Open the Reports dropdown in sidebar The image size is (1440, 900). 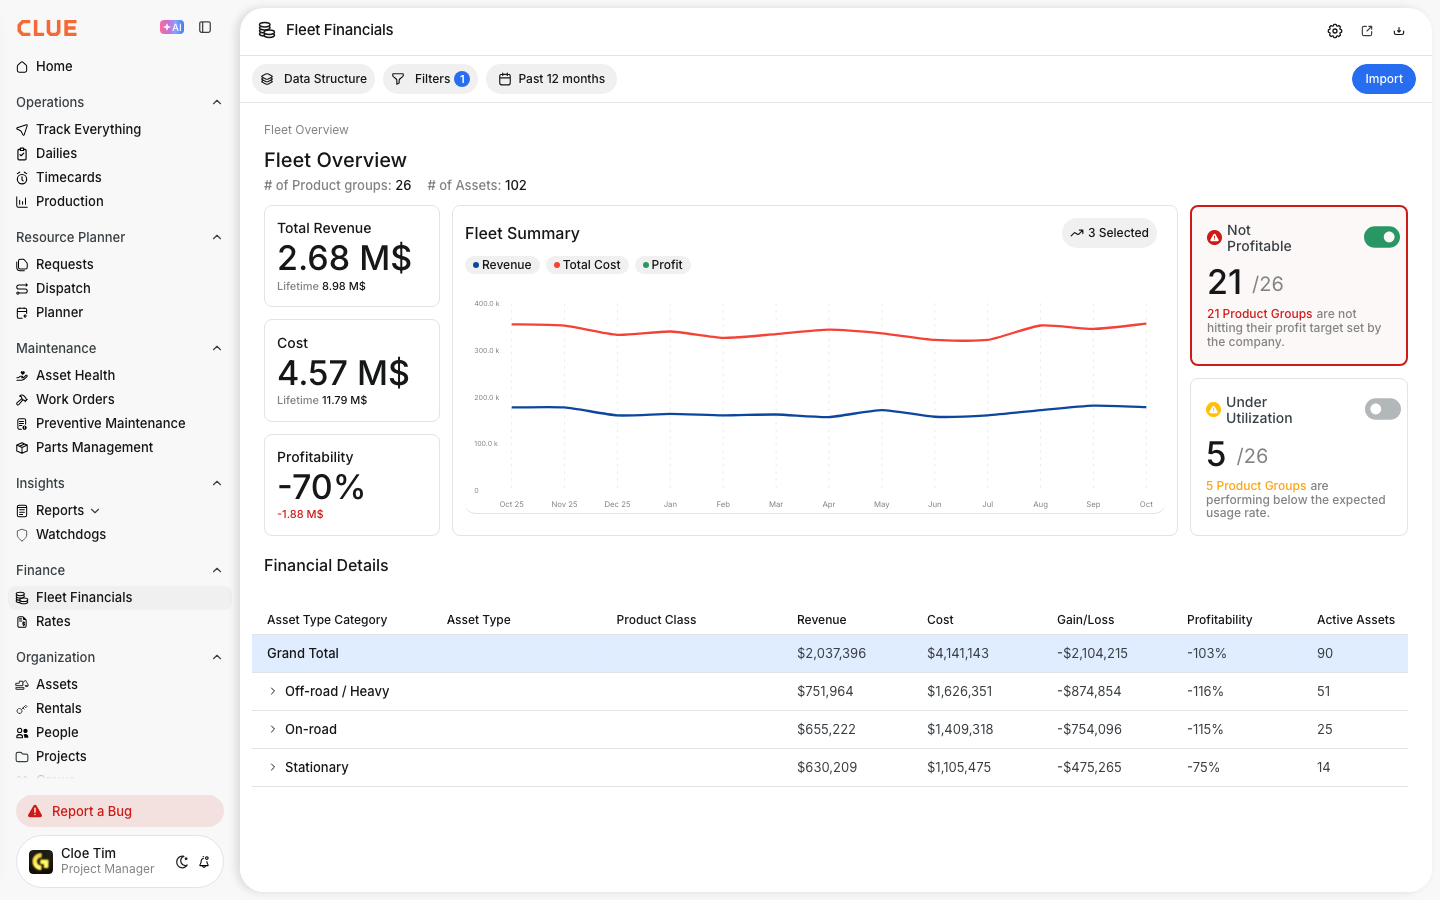point(68,510)
